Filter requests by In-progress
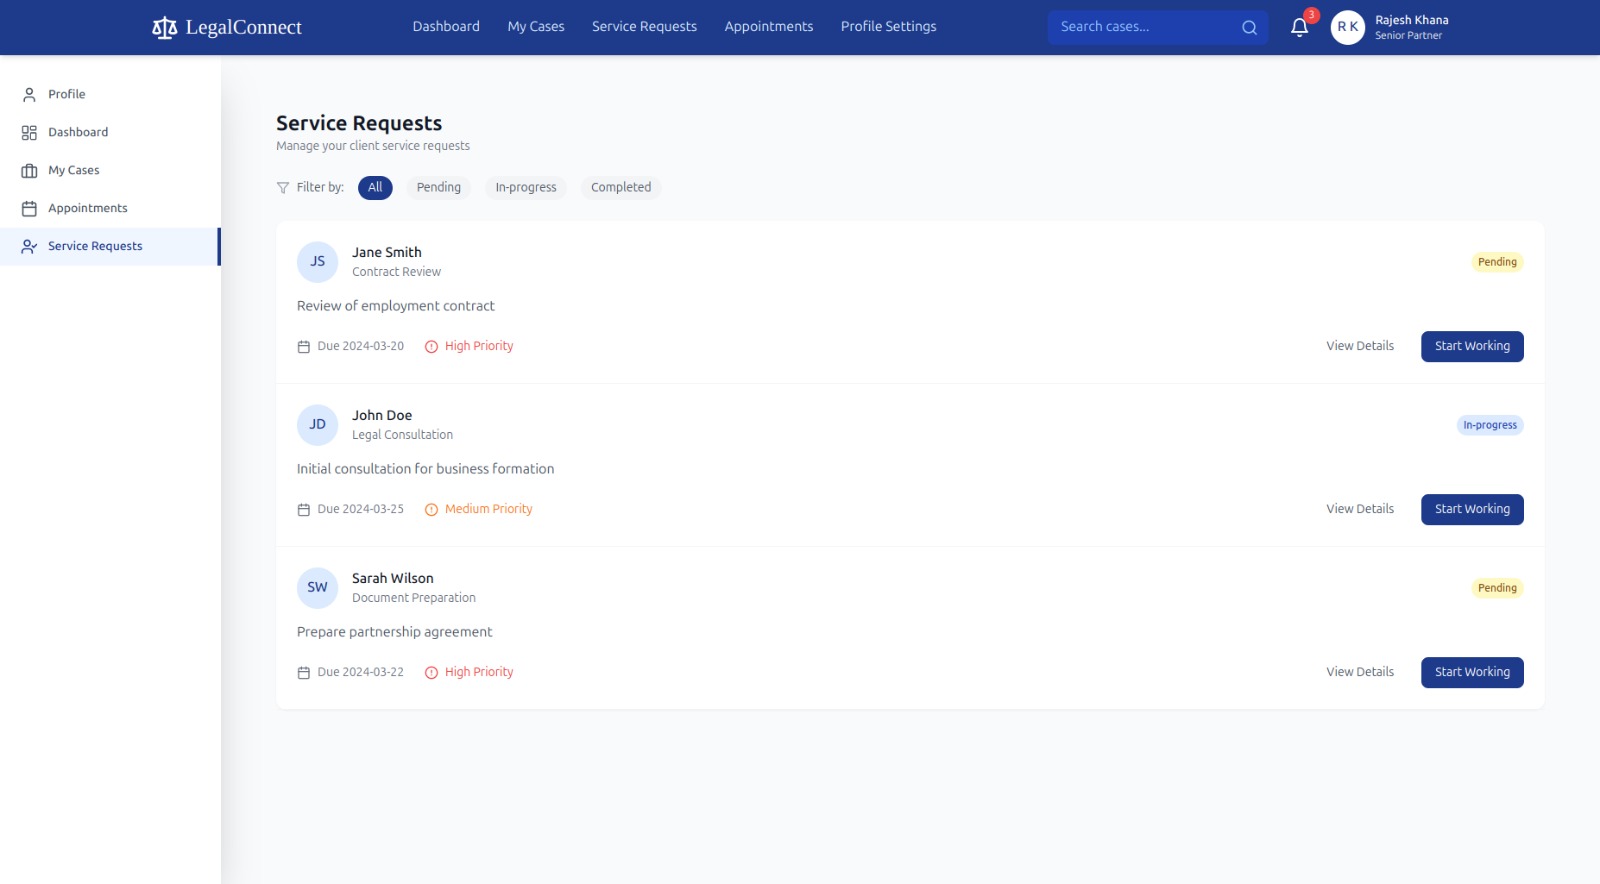 tap(526, 187)
